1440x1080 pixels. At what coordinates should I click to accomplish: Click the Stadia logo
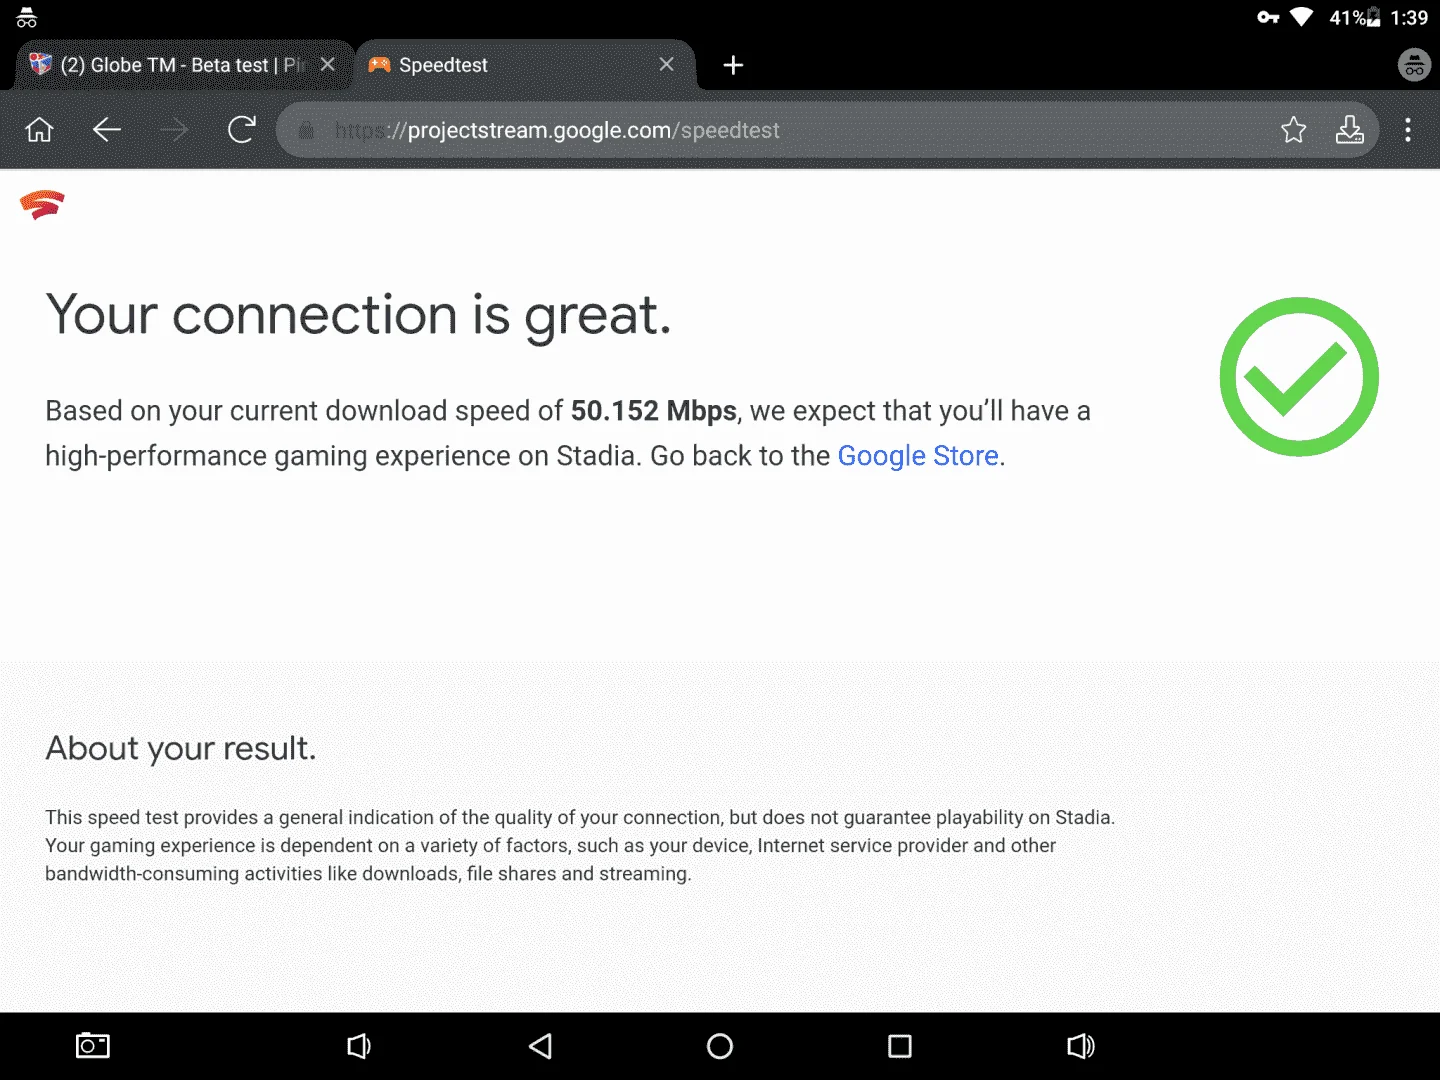tap(42, 205)
